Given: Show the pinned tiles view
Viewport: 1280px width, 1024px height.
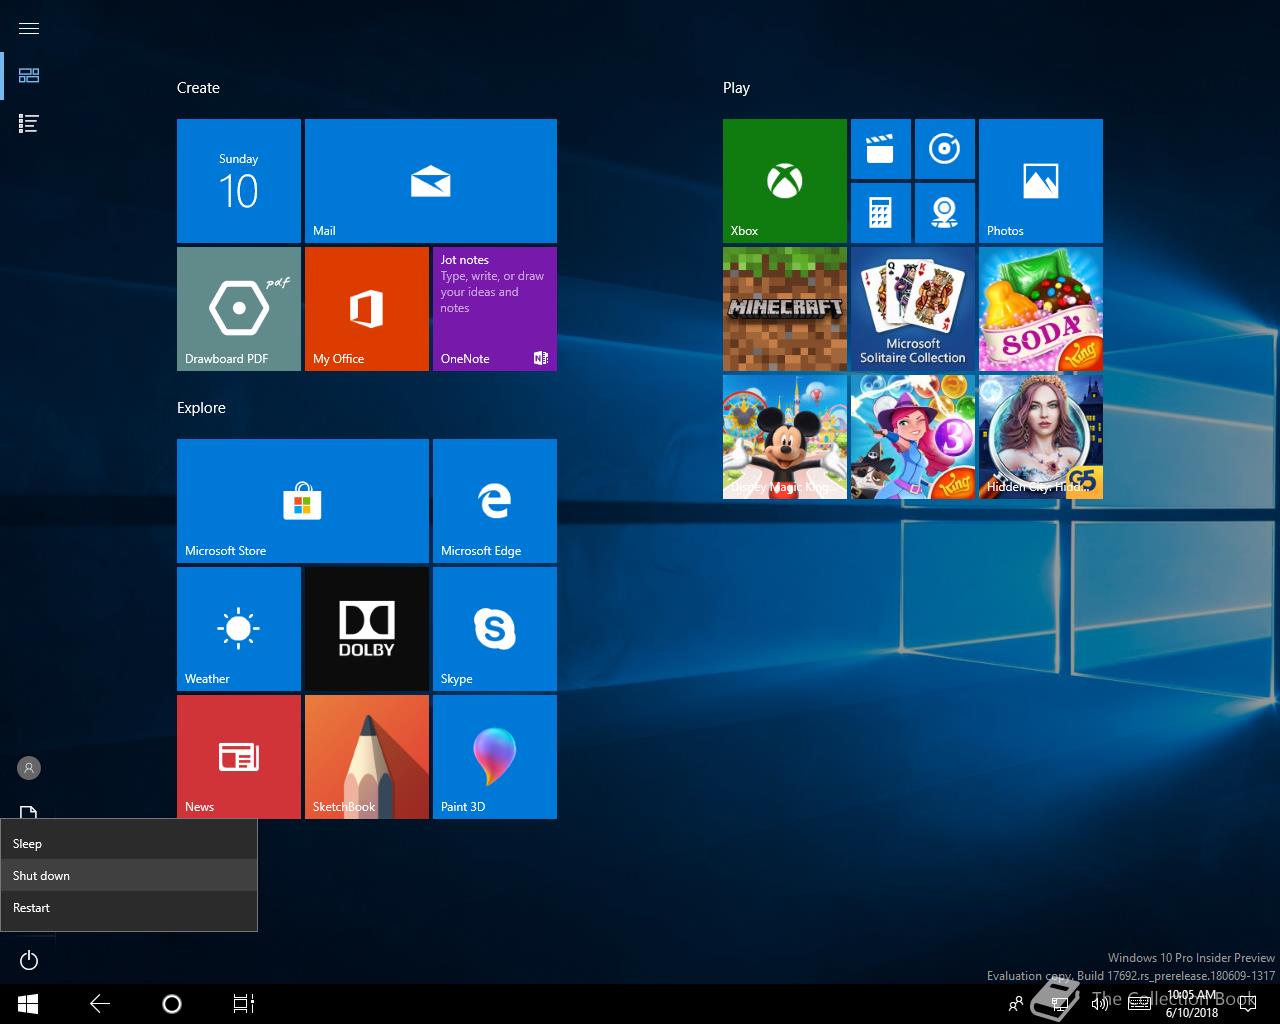Looking at the screenshot, I should point(29,76).
